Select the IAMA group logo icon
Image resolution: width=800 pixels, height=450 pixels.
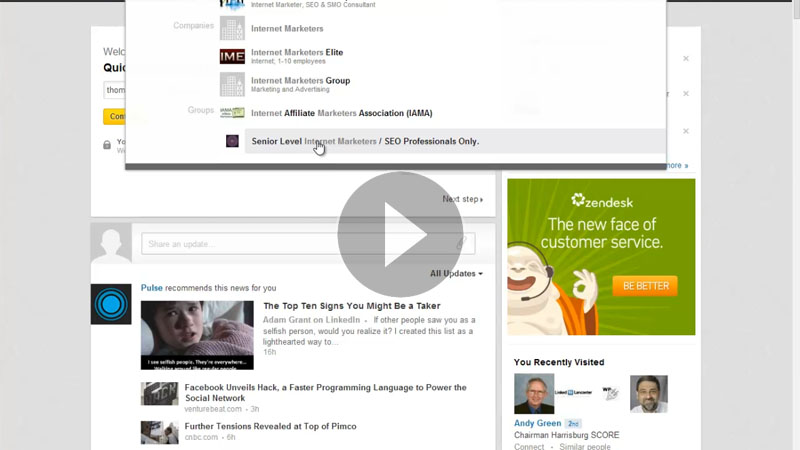(x=232, y=113)
